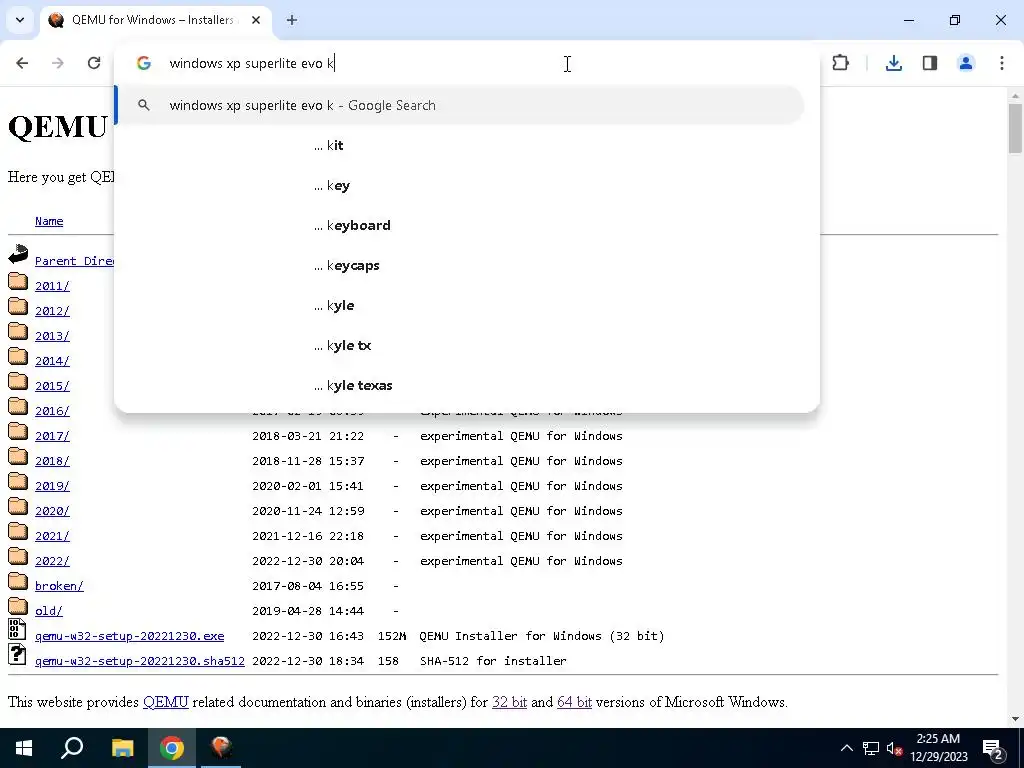Screen dimensions: 1024x768
Task: Open the 2018/ folder link
Action: pyautogui.click(x=52, y=461)
